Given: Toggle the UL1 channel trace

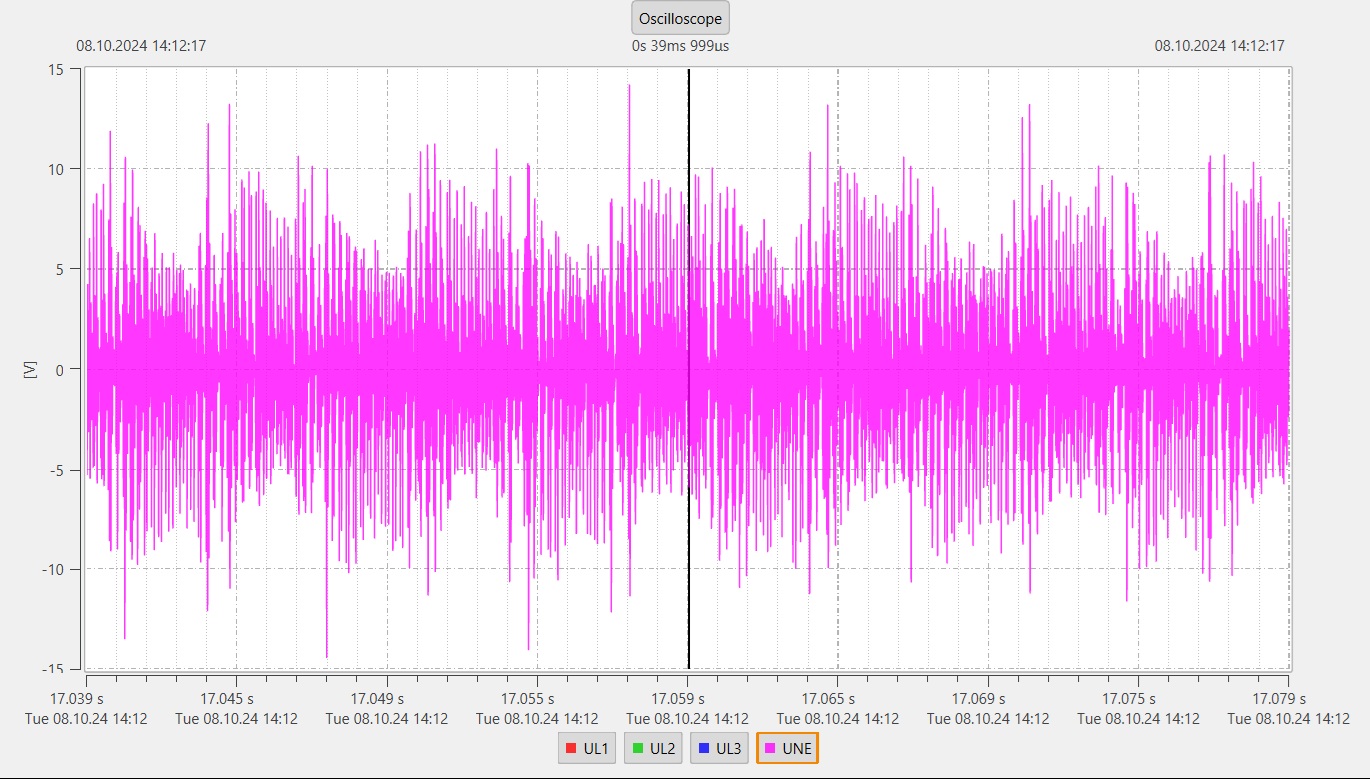Looking at the screenshot, I should pos(586,748).
